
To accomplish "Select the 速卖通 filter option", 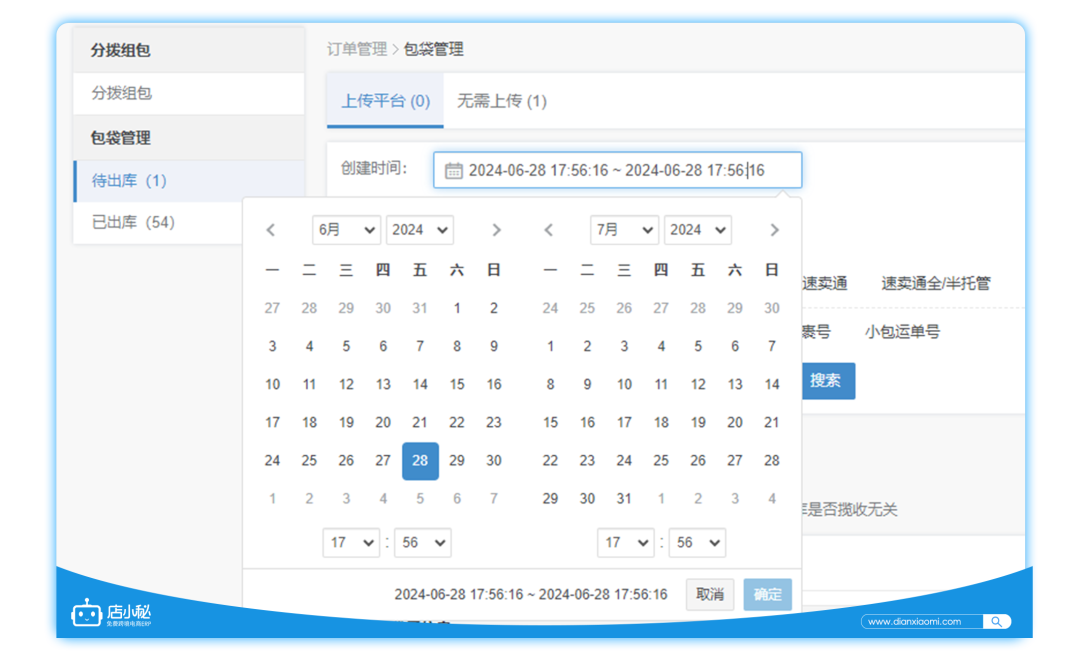I will (827, 282).
